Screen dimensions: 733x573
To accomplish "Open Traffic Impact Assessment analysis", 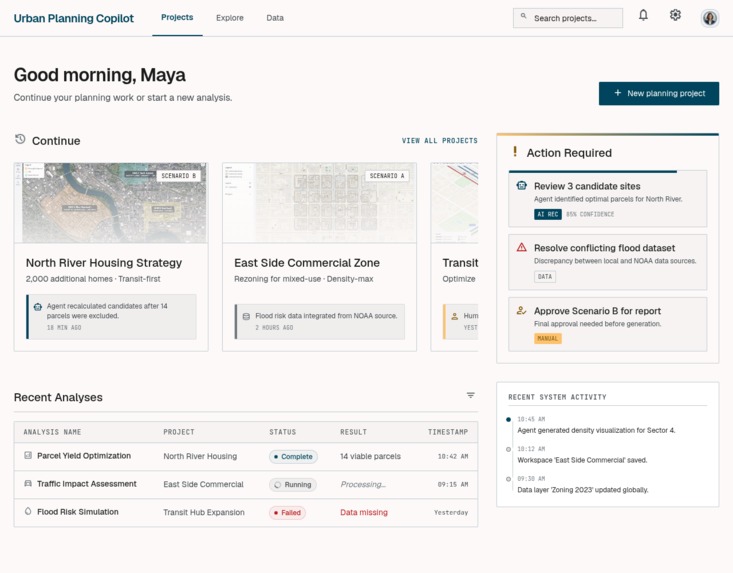I will 86,484.
